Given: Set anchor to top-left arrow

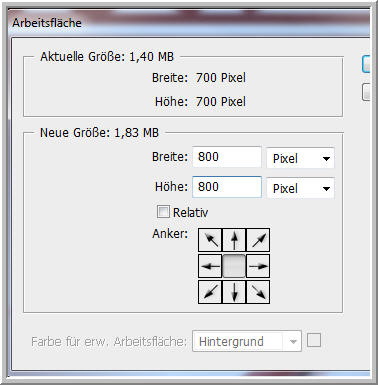Looking at the screenshot, I should (x=210, y=240).
